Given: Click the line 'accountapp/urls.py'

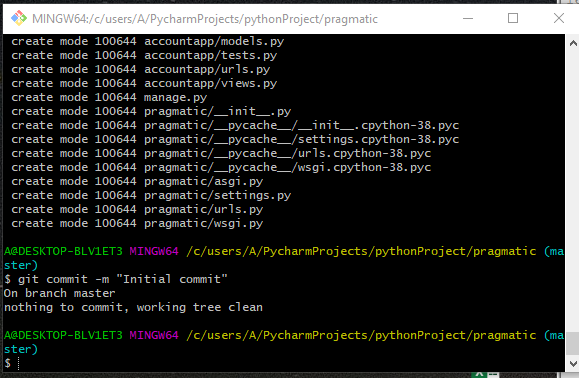Looking at the screenshot, I should point(141,69).
